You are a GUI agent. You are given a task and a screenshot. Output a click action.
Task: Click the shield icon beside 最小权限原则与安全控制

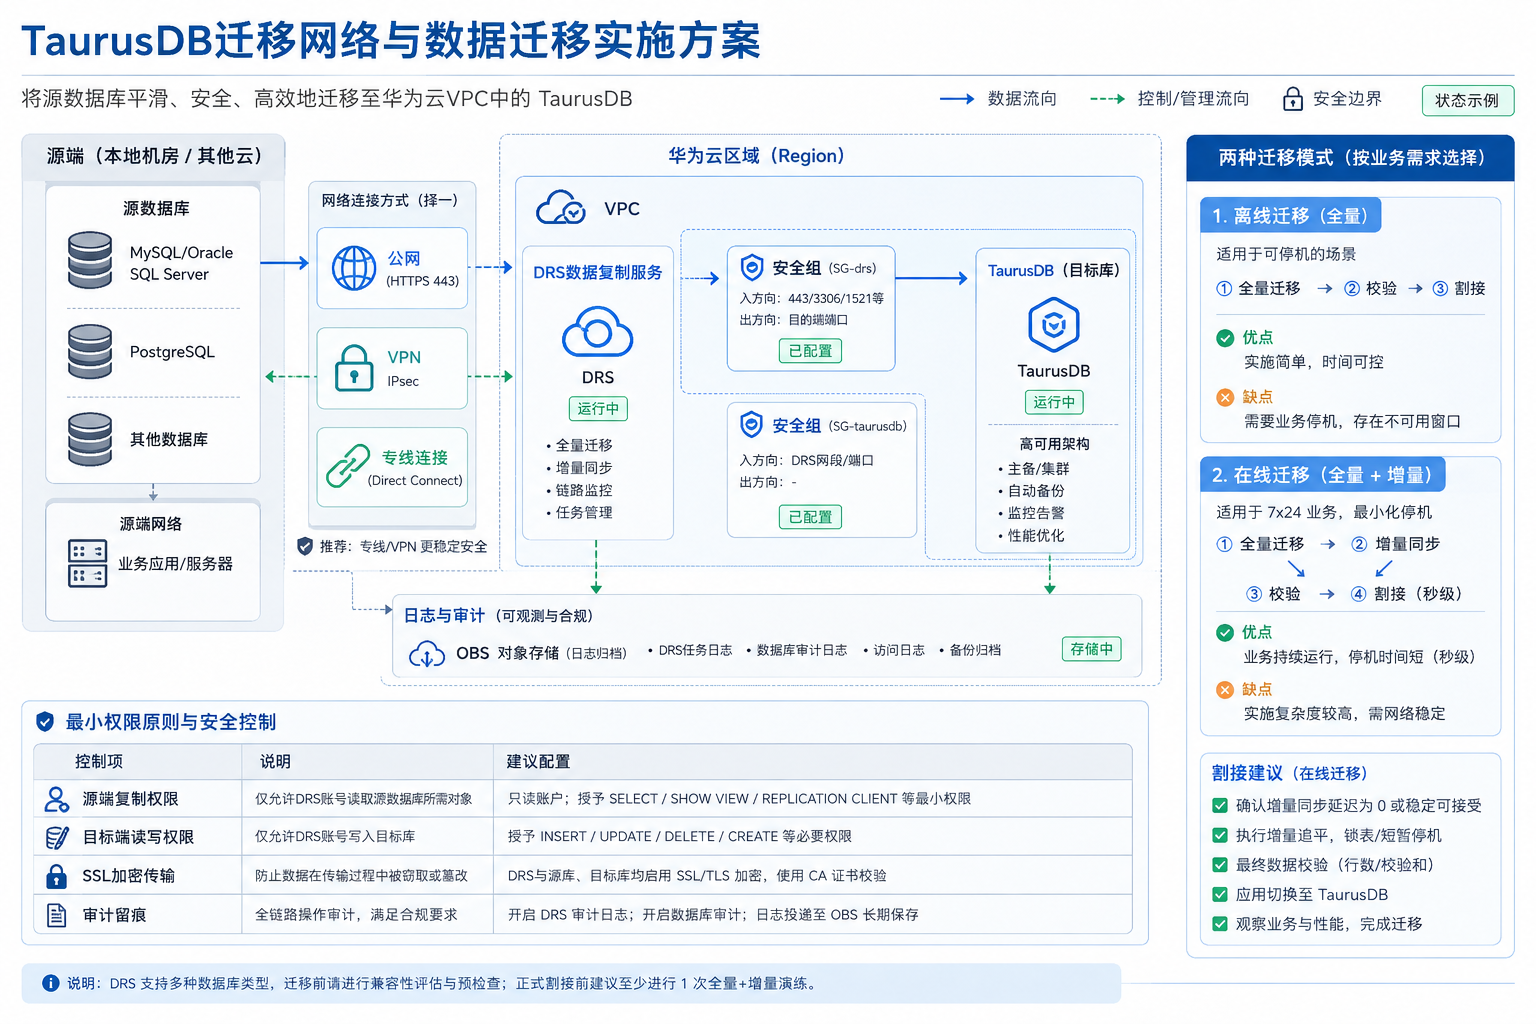pos(45,722)
